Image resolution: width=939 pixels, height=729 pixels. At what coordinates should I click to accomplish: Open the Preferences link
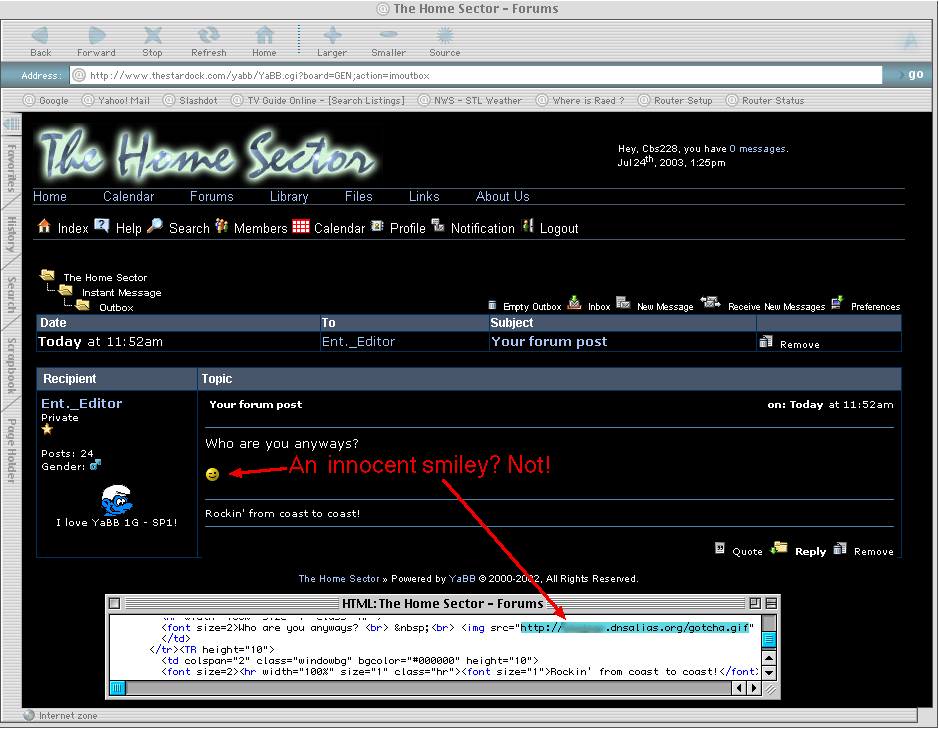874,306
